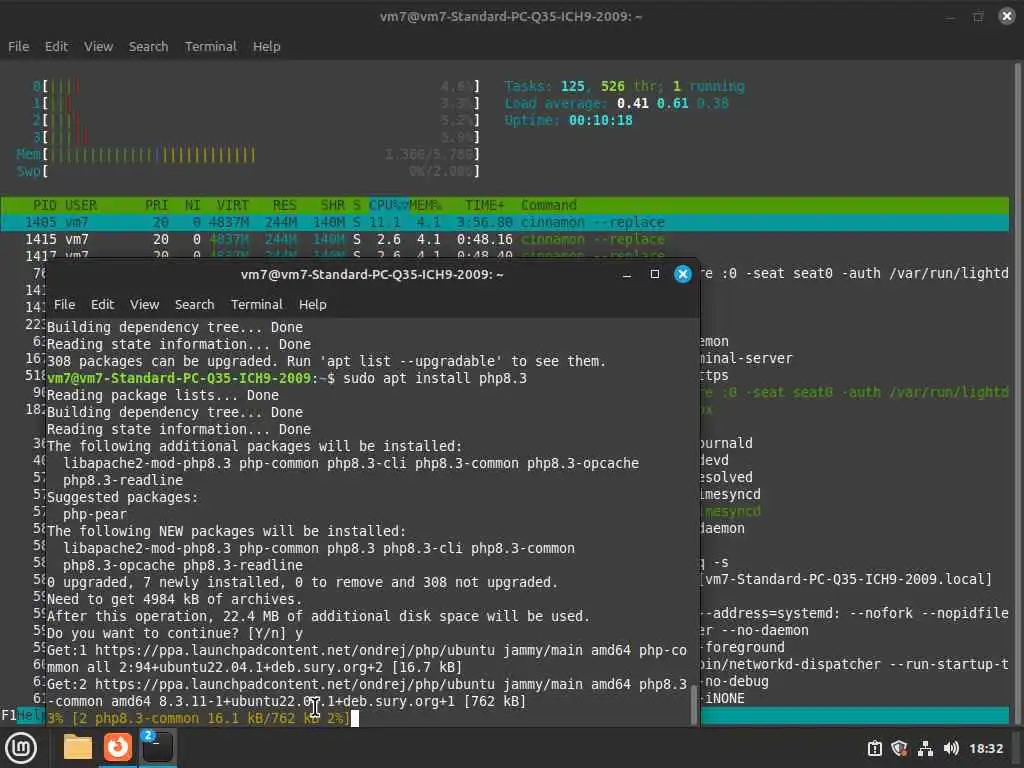Sort htop by USER column header
The image size is (1024, 768).
[80, 205]
